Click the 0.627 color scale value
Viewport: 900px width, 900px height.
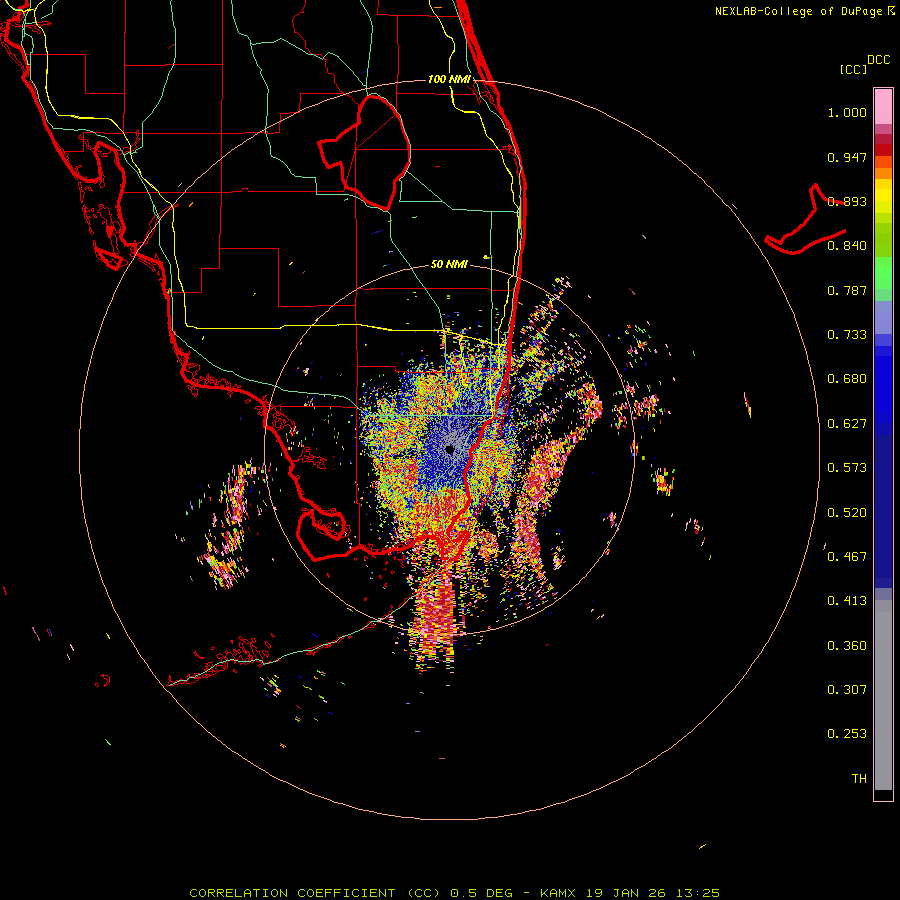pyautogui.click(x=847, y=424)
